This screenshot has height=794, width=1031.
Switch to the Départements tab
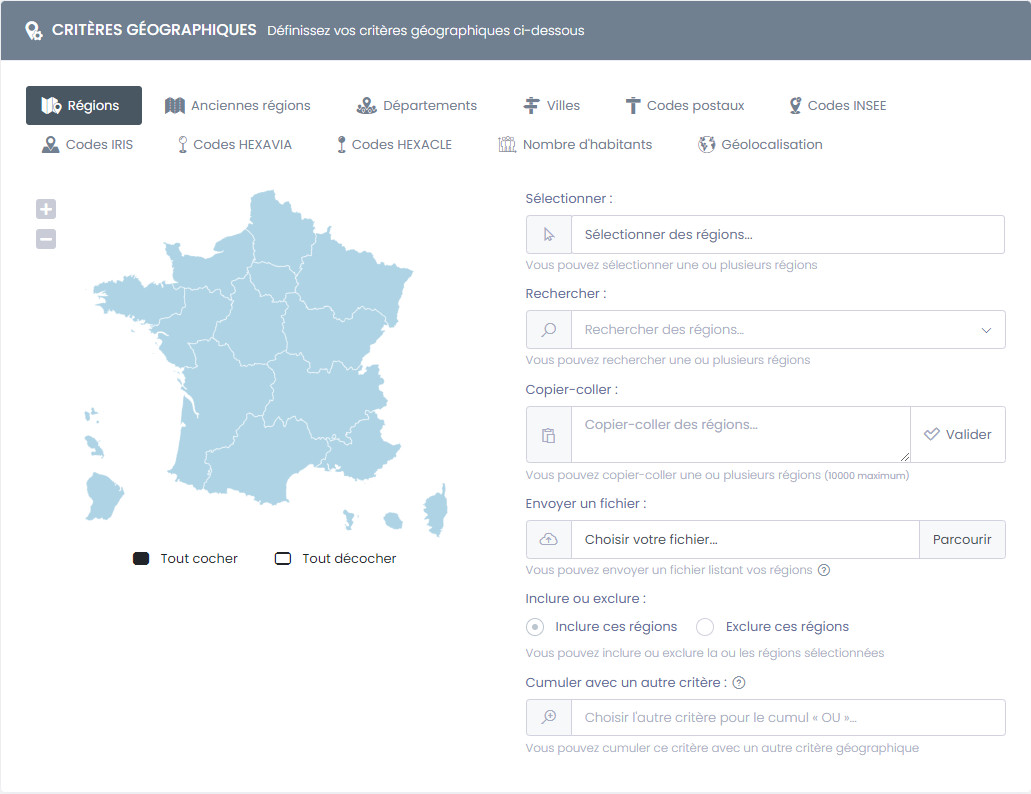tap(417, 105)
